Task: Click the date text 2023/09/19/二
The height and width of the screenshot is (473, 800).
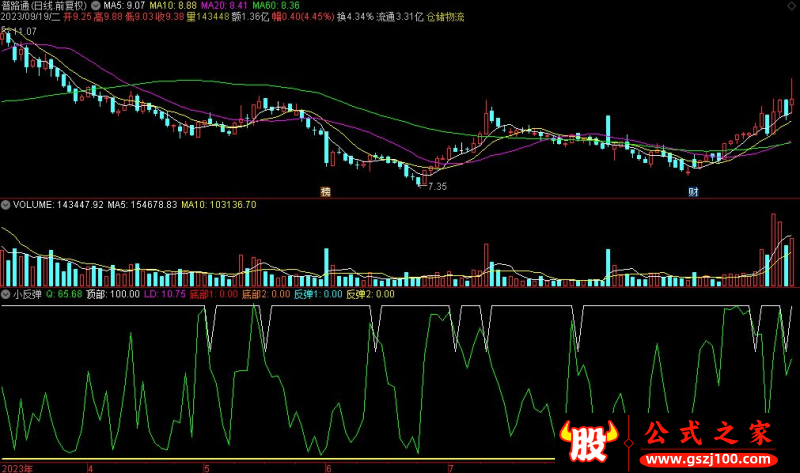Action: [x=30, y=17]
